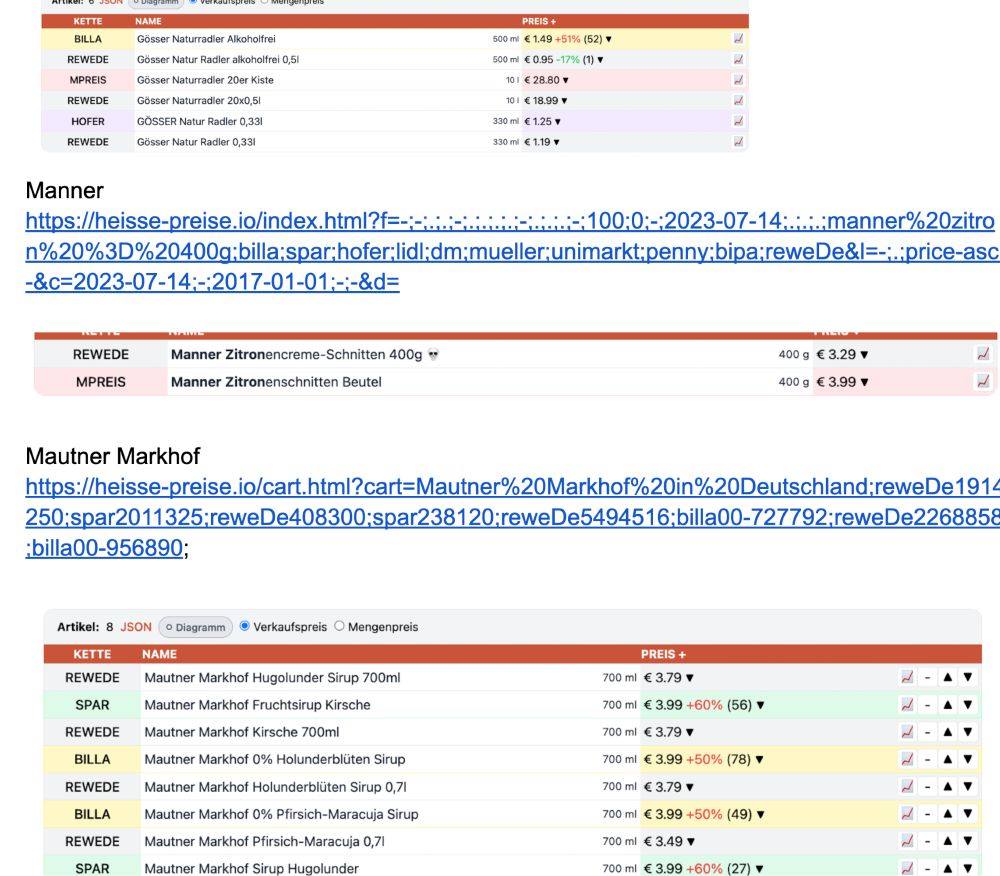Open price chart for Gösser Naturradler Alkoholfrei
Image resolution: width=1000 pixels, height=876 pixels.
coord(738,39)
